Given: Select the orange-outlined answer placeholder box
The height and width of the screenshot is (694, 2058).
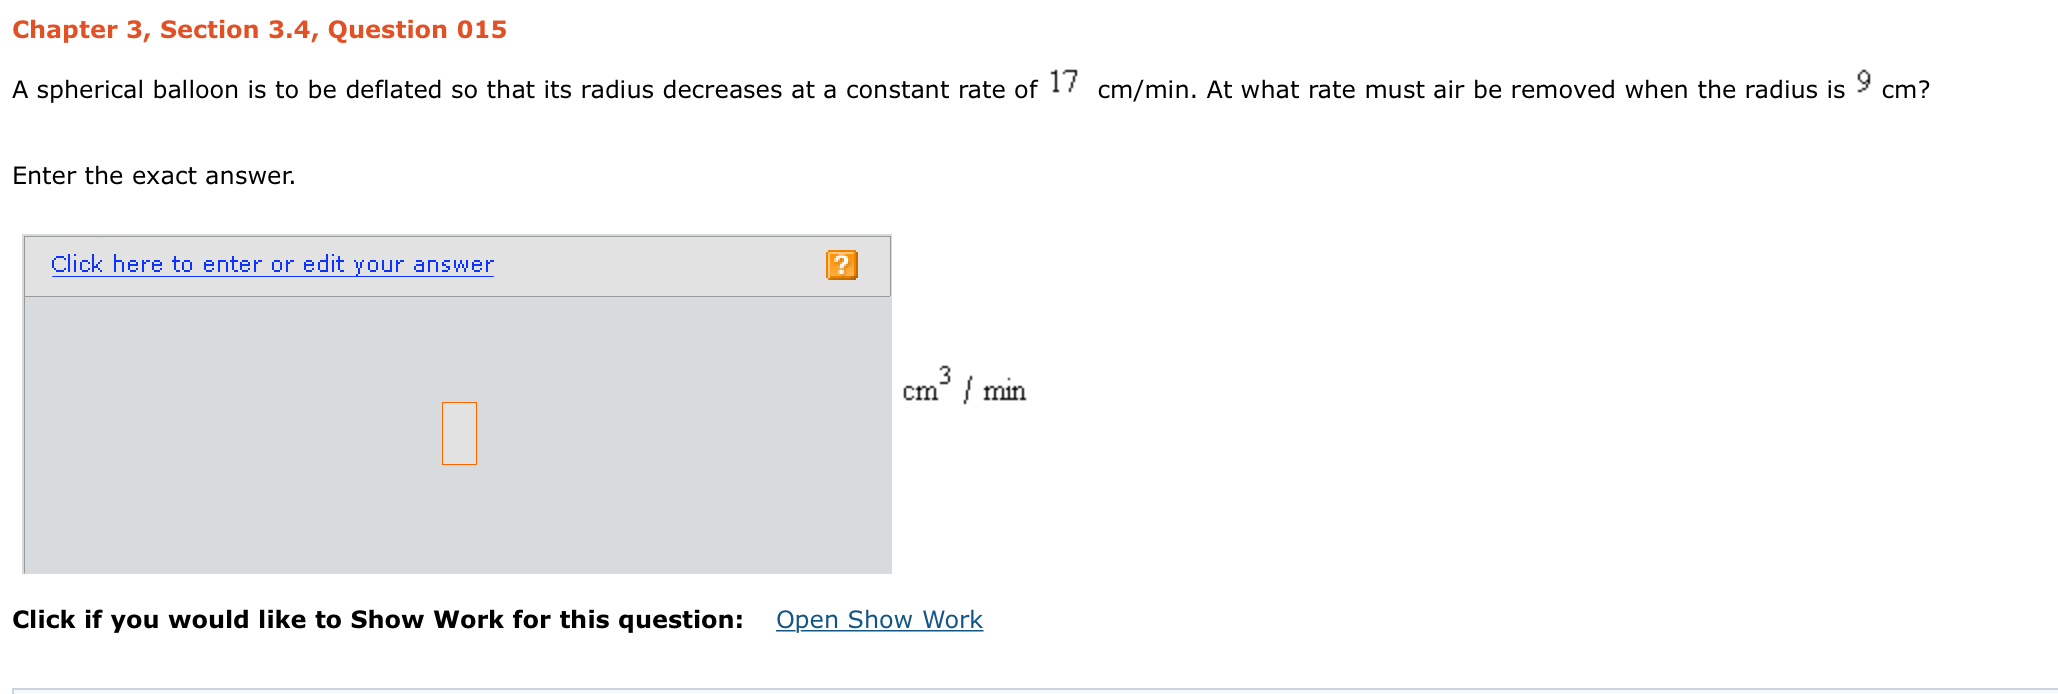Looking at the screenshot, I should coord(459,433).
